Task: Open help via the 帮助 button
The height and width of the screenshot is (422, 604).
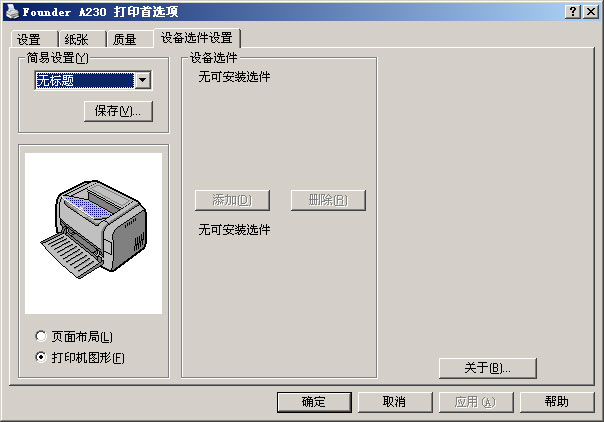Action: [557, 402]
